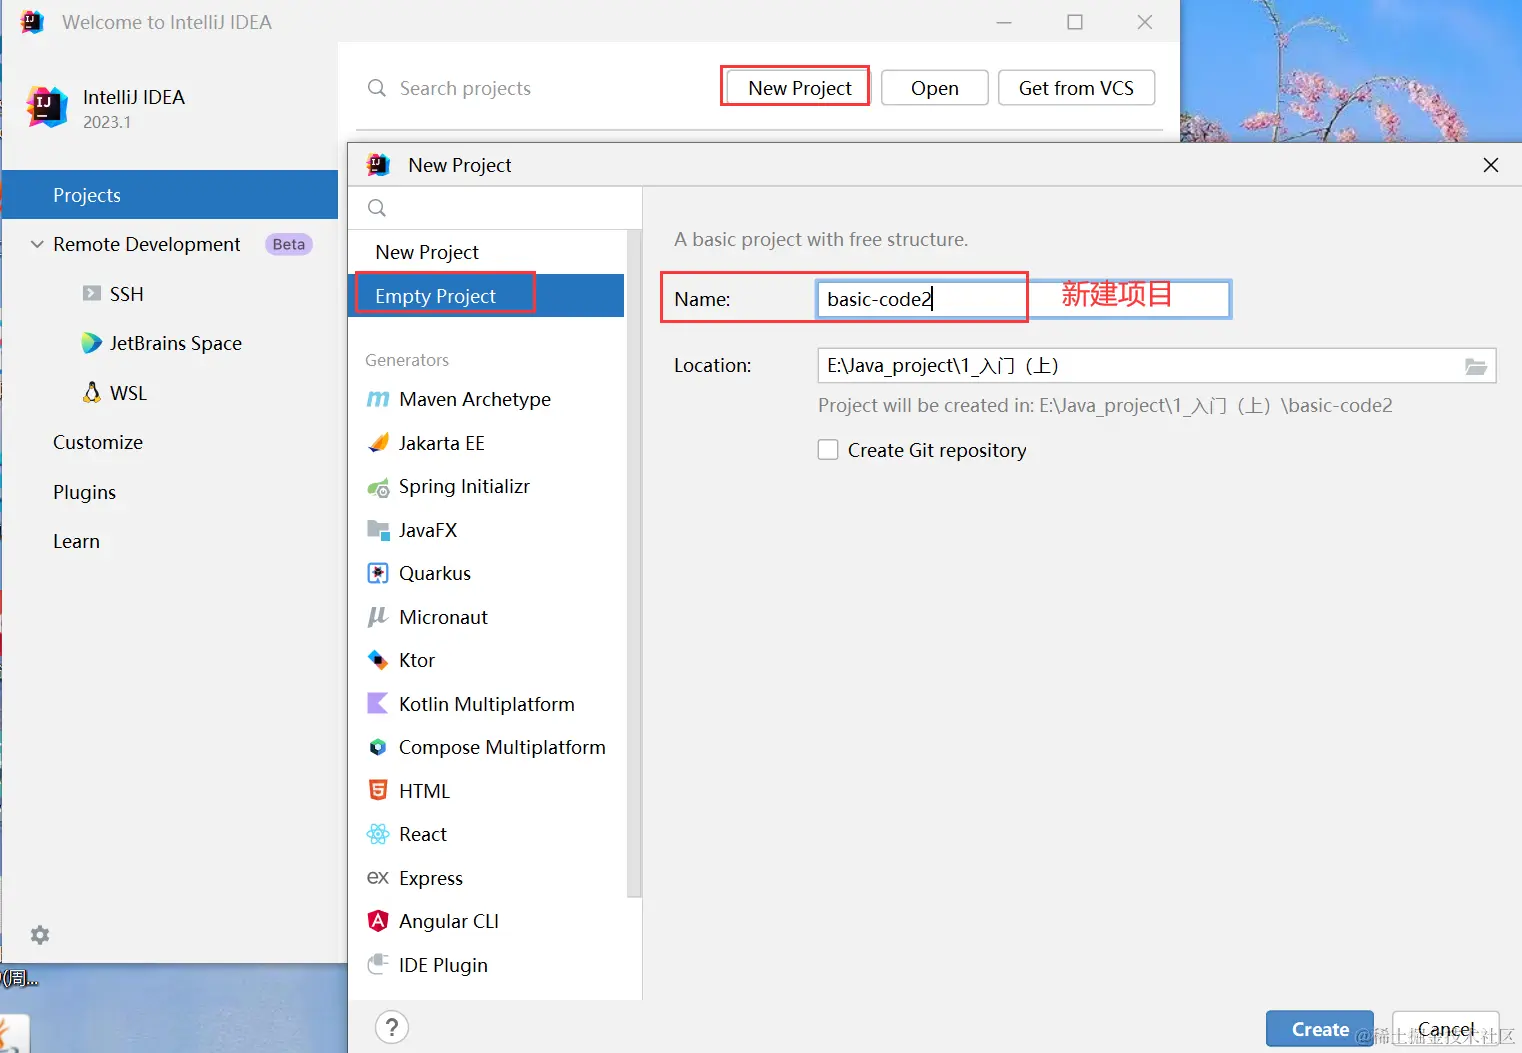Image resolution: width=1522 pixels, height=1053 pixels.
Task: Click the generators list scrollbar
Action: pos(634,565)
